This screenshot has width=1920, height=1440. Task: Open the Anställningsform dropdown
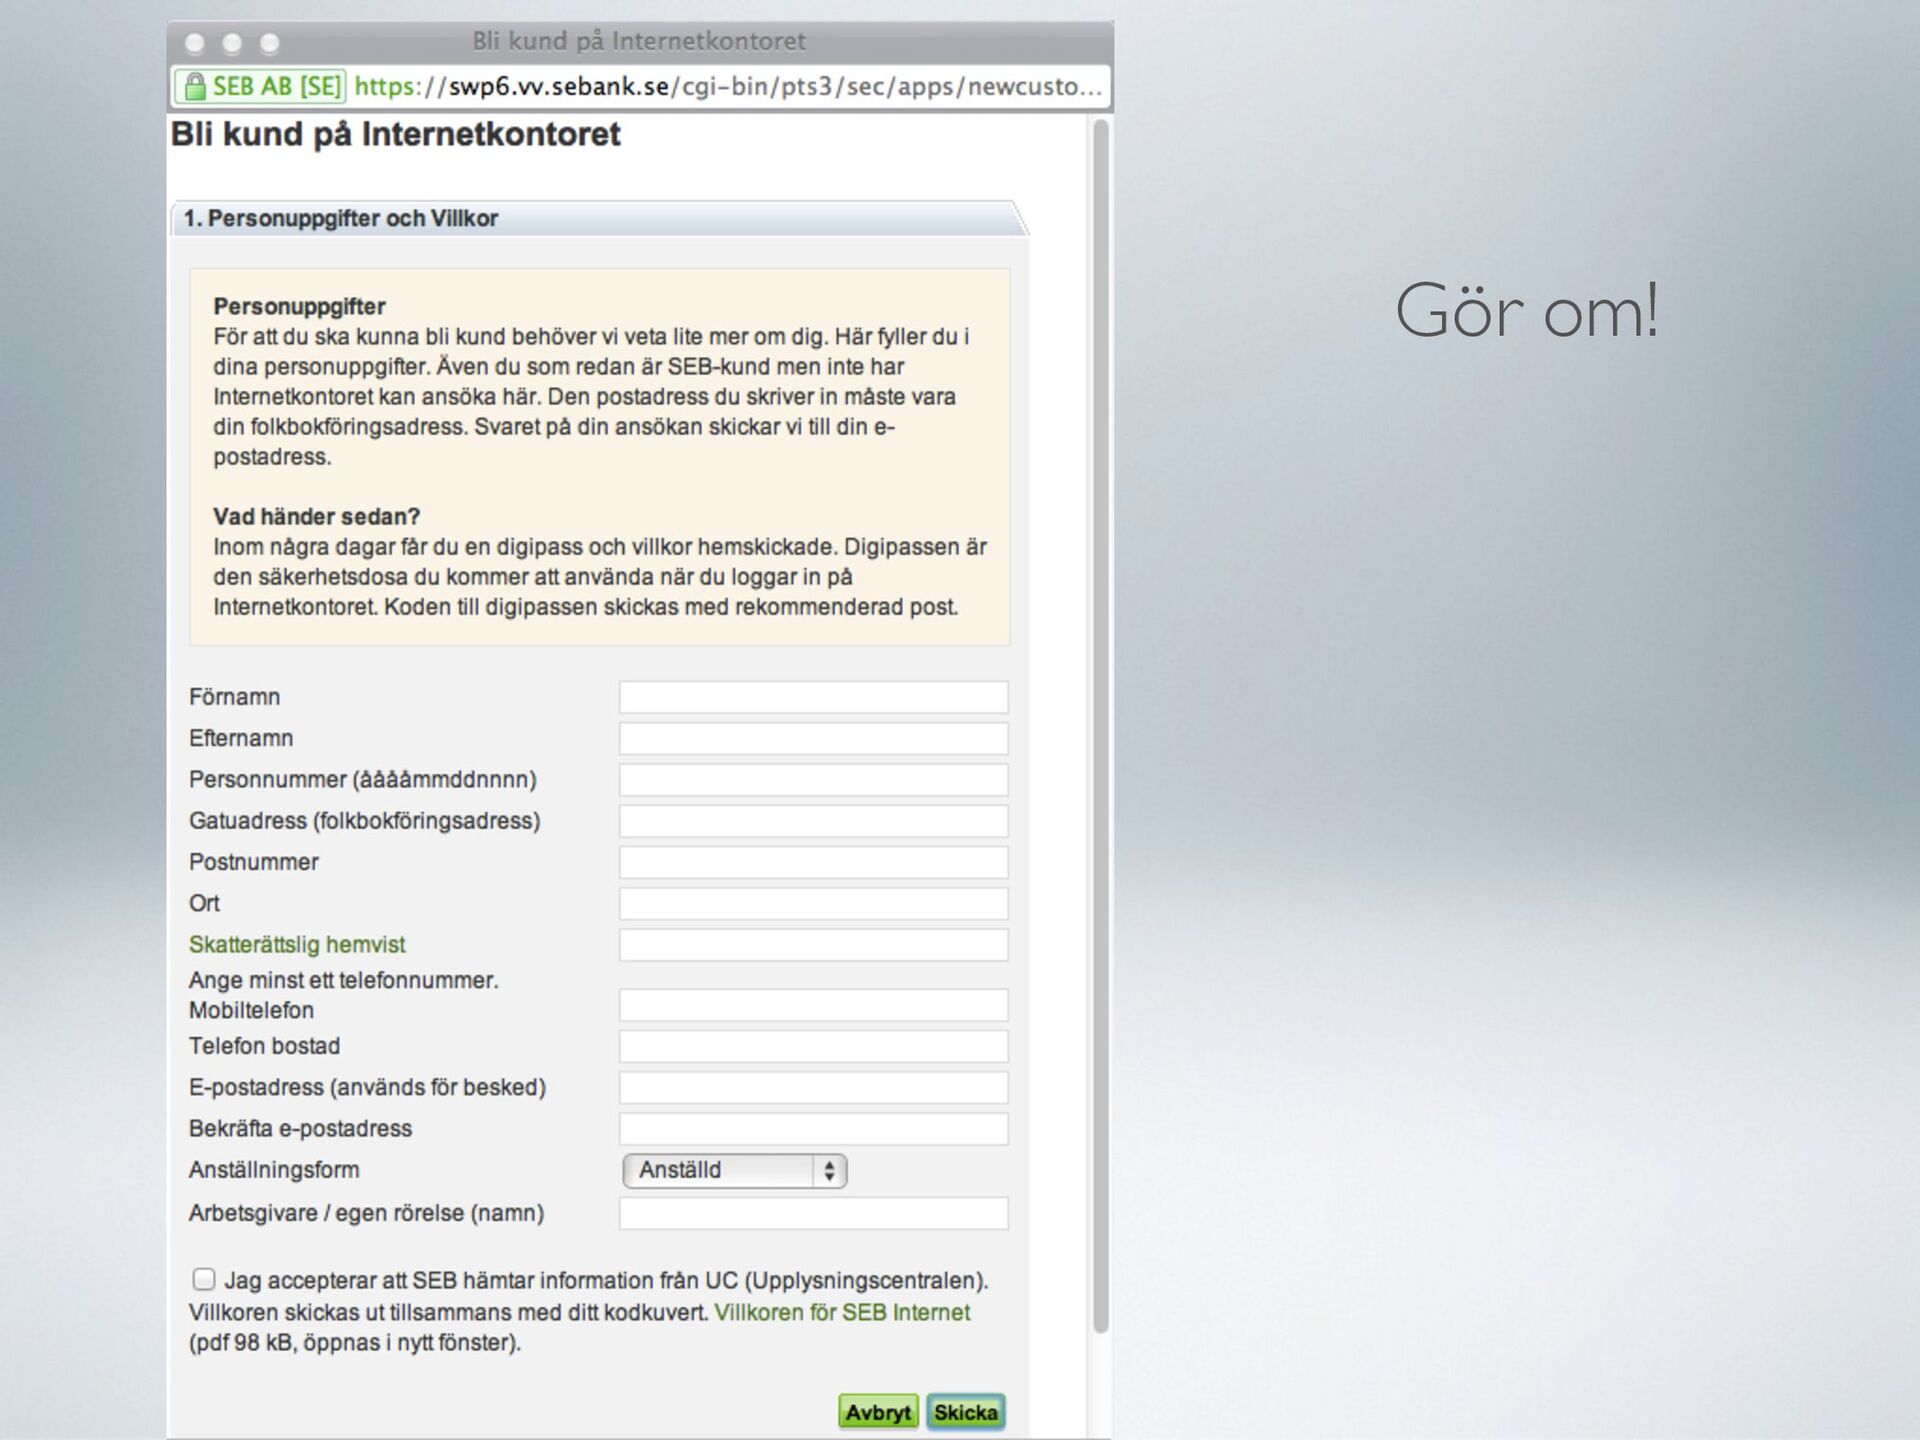tap(735, 1170)
